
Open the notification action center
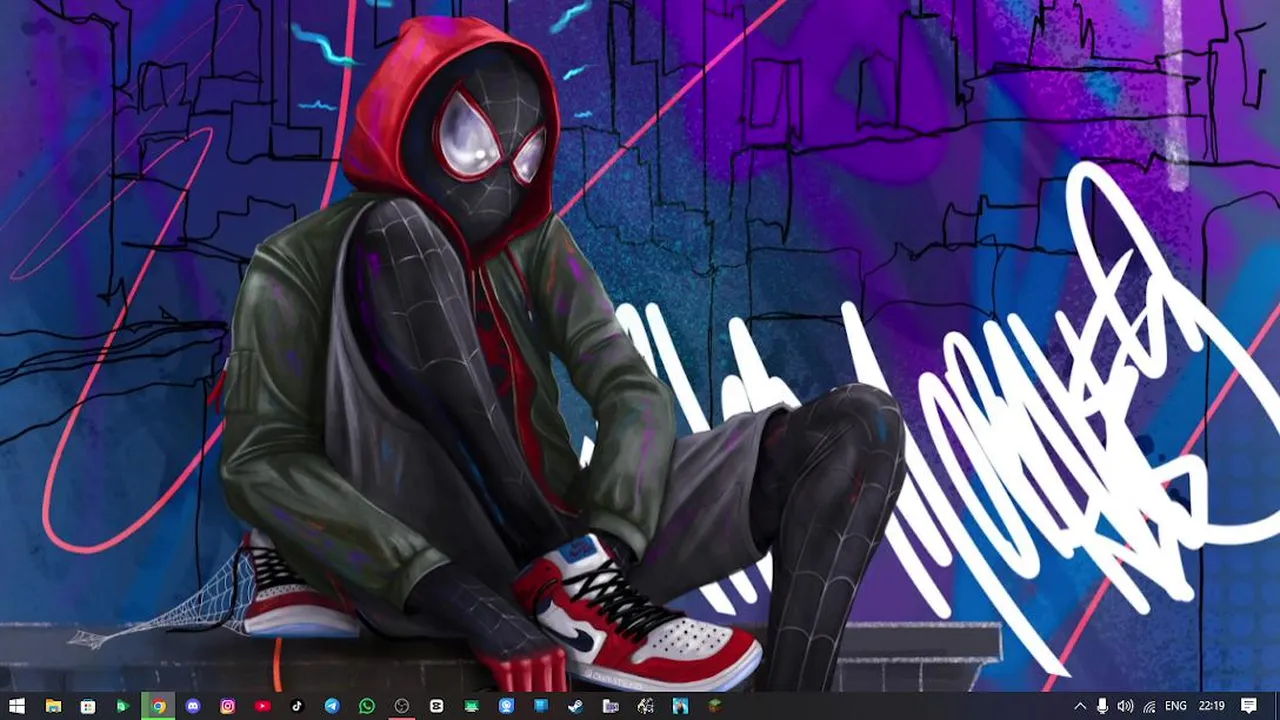click(x=1249, y=706)
